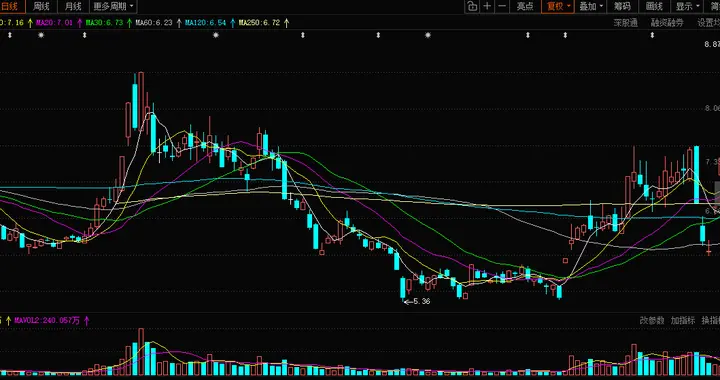Open the 更多周期 periods dropdown
This screenshot has width=720, height=380.
[113, 6]
